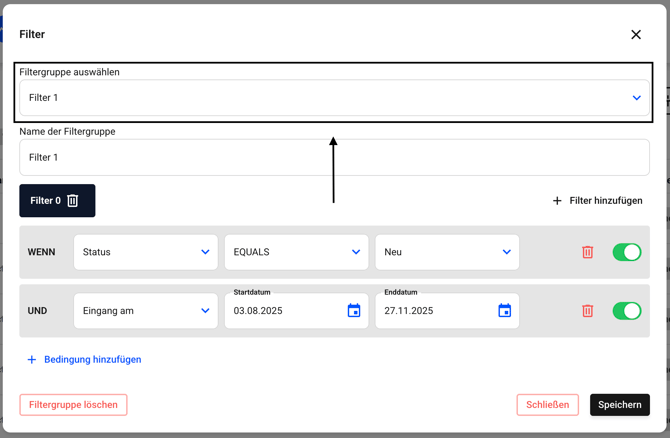670x438 pixels.
Task: Click Filtergruppe löschen button
Action: click(73, 405)
